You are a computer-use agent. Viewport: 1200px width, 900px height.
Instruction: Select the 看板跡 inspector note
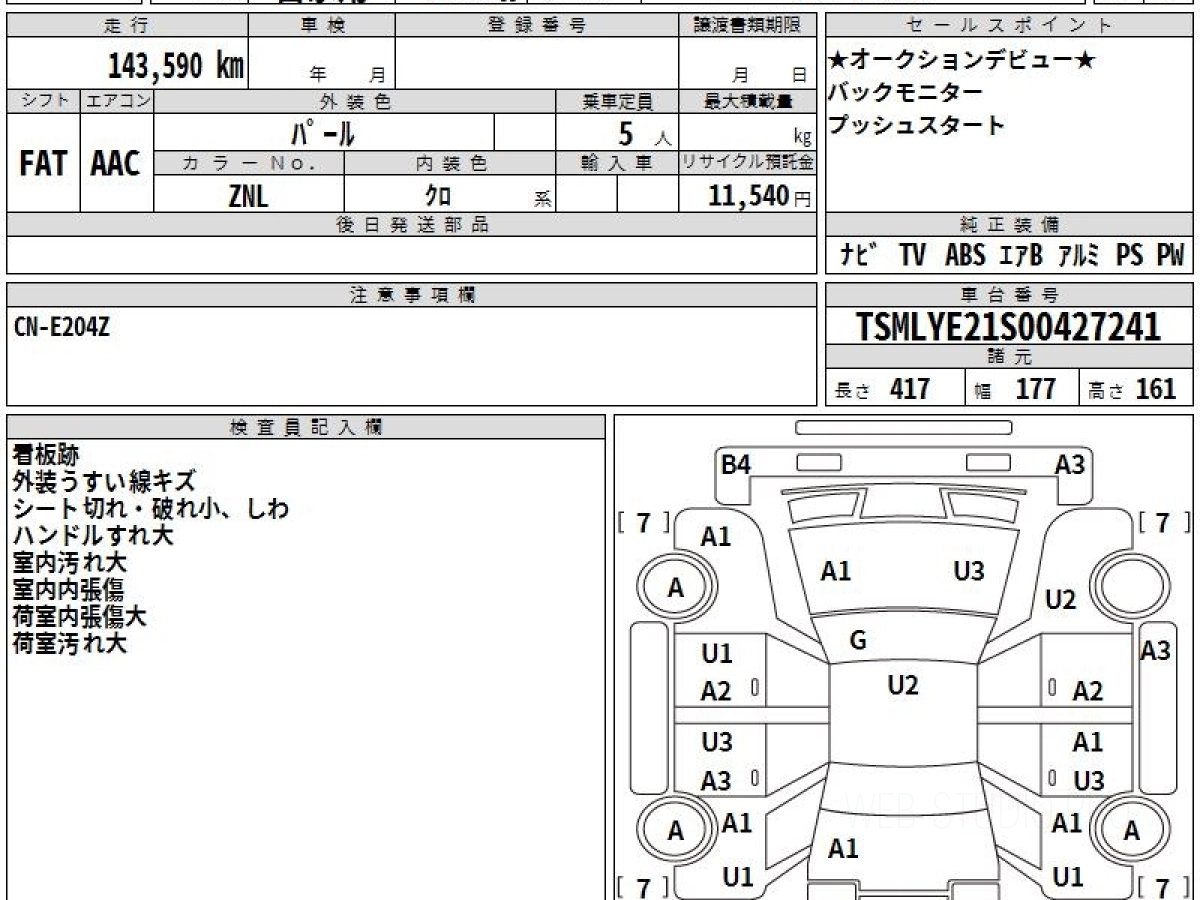[x=45, y=454]
